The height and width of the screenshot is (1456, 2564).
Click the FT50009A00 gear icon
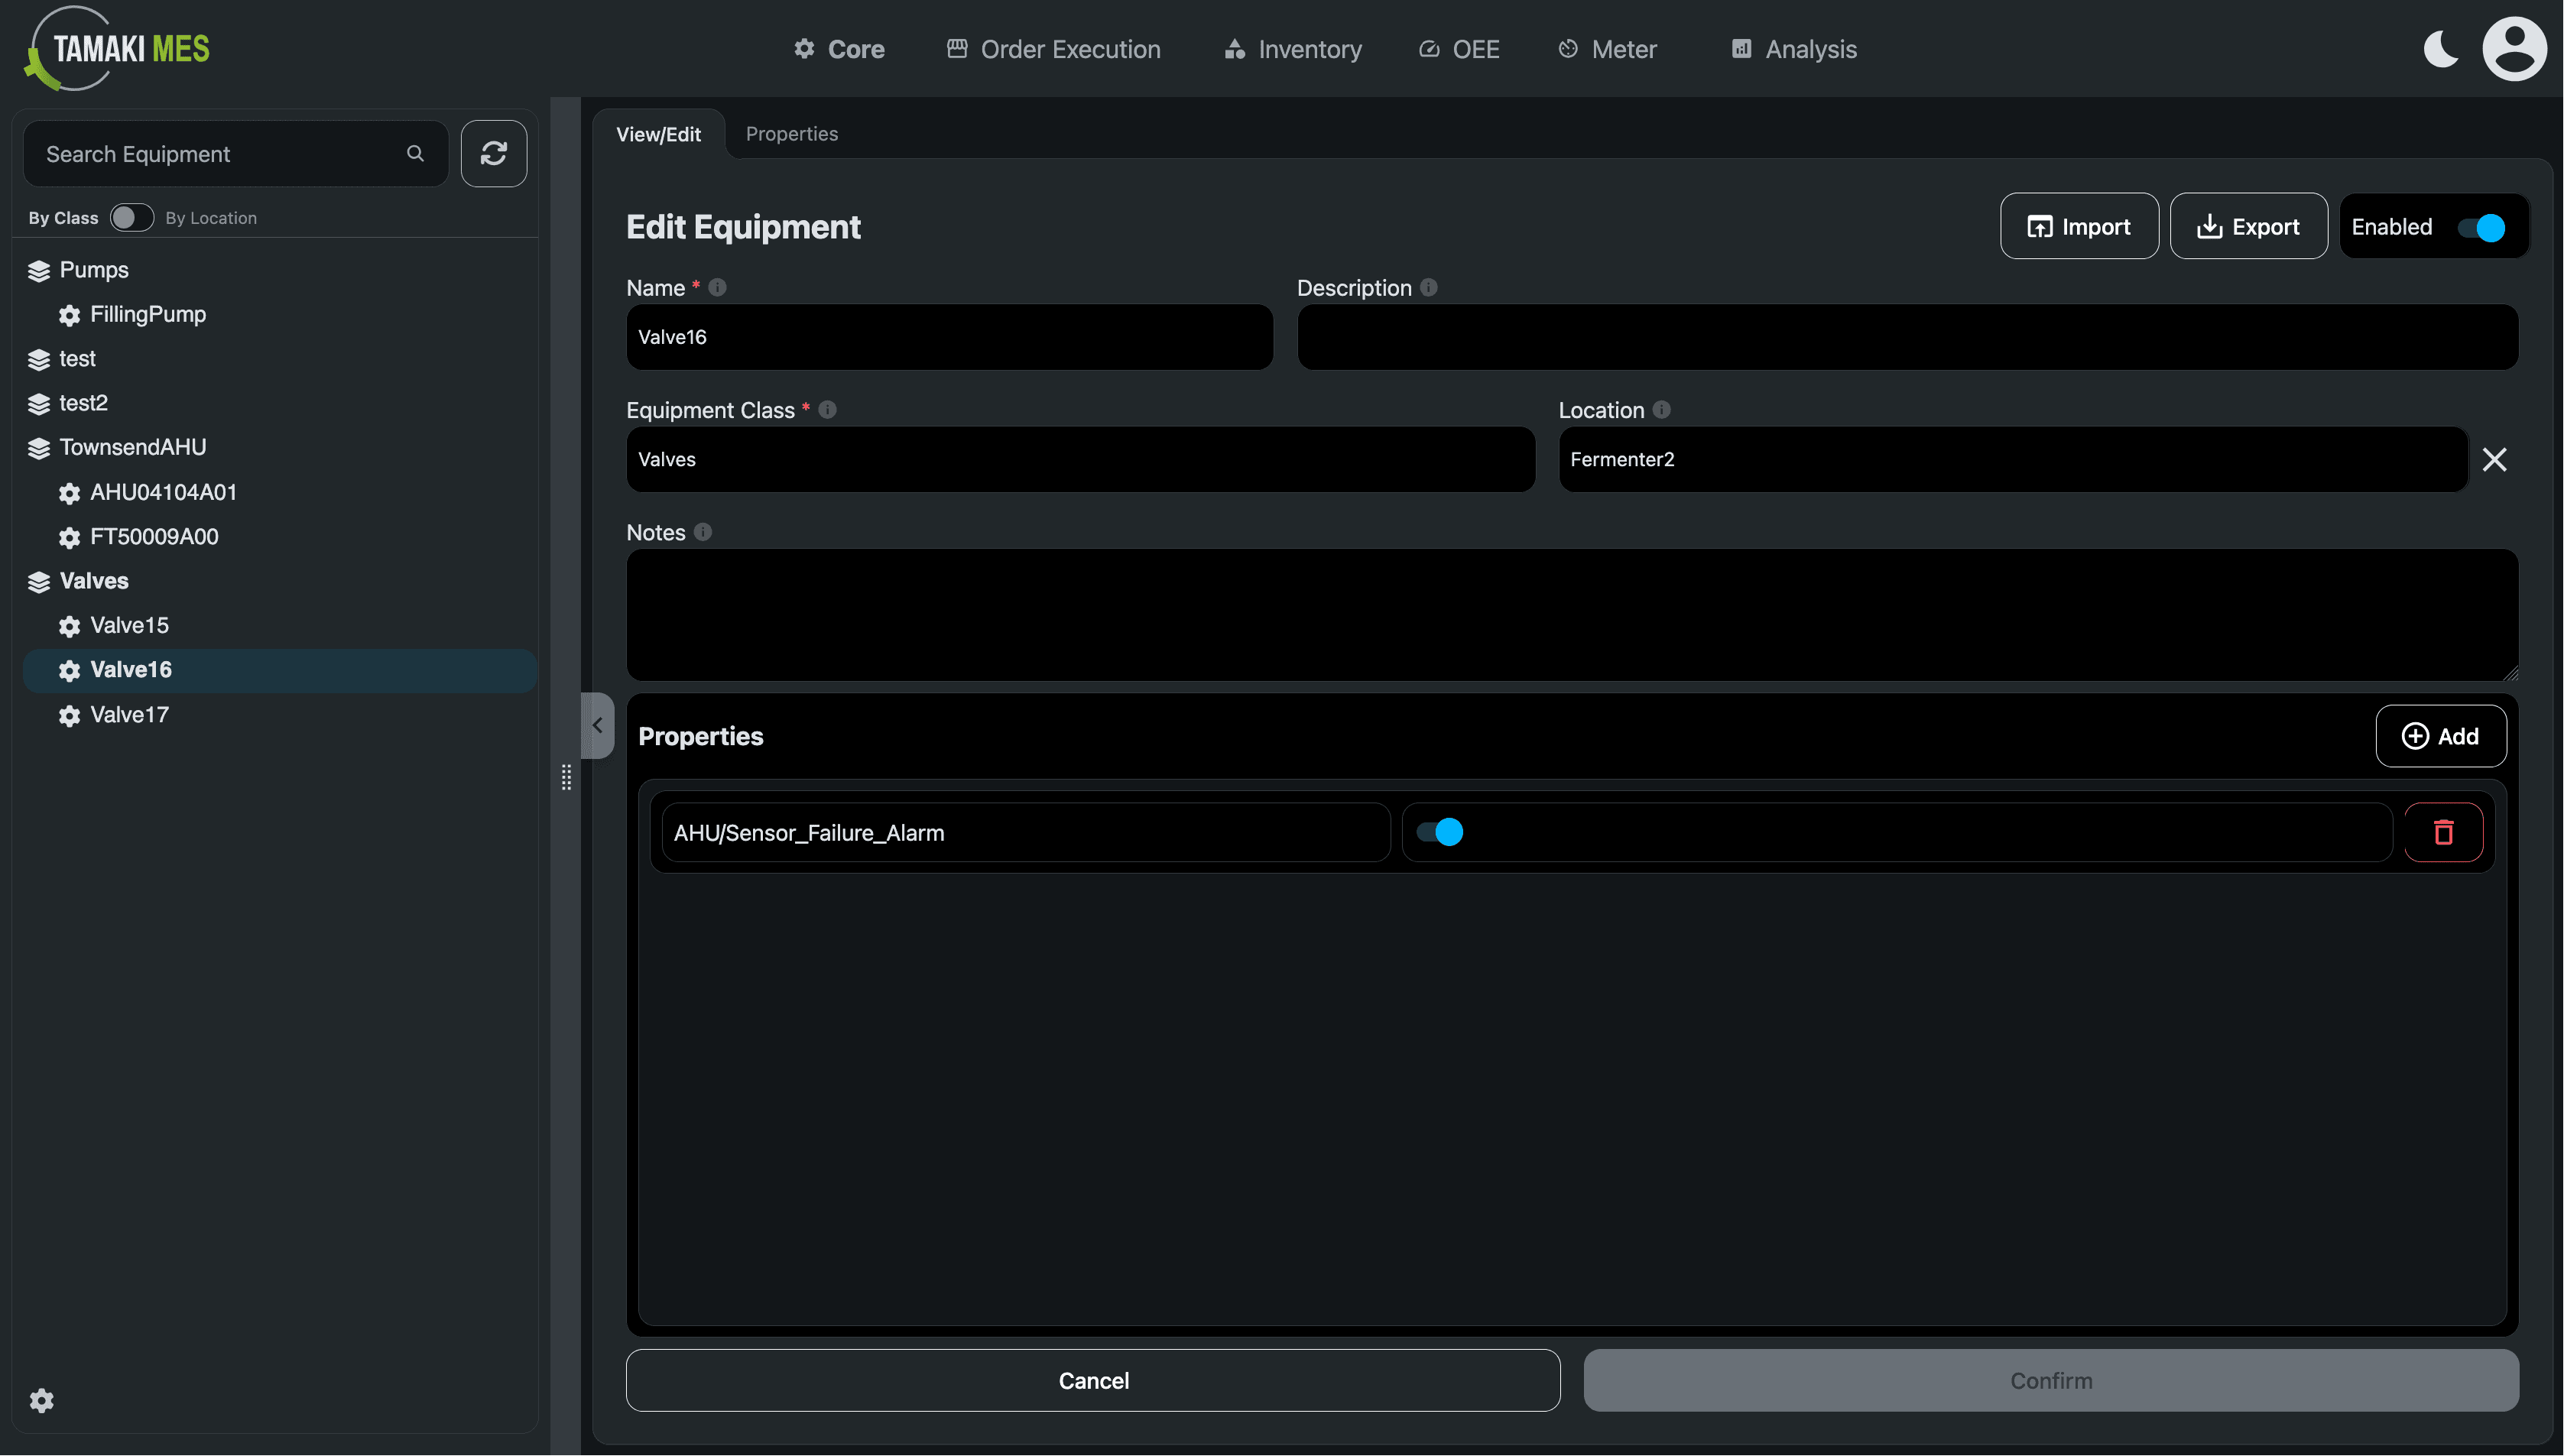tap(69, 538)
